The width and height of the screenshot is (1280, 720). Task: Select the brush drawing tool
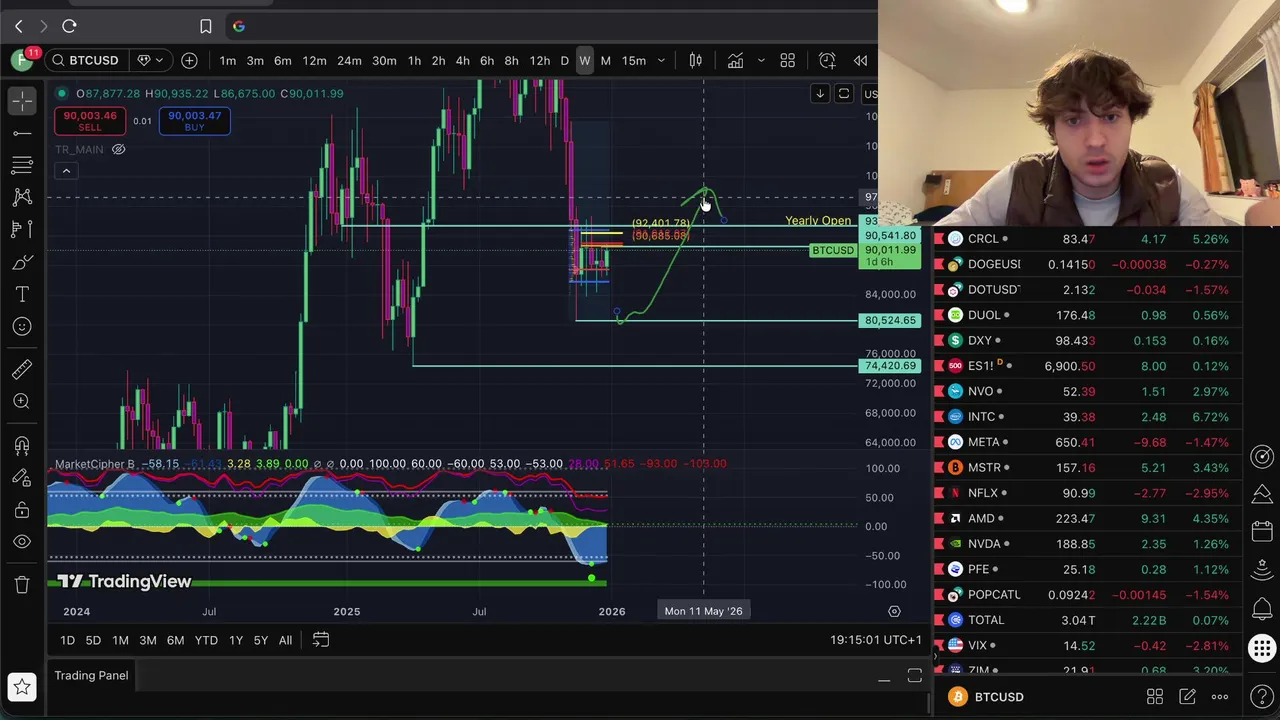coord(22,262)
